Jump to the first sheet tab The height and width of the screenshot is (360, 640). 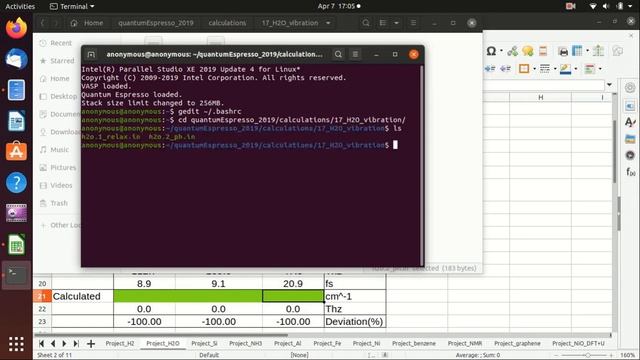pos(41,344)
